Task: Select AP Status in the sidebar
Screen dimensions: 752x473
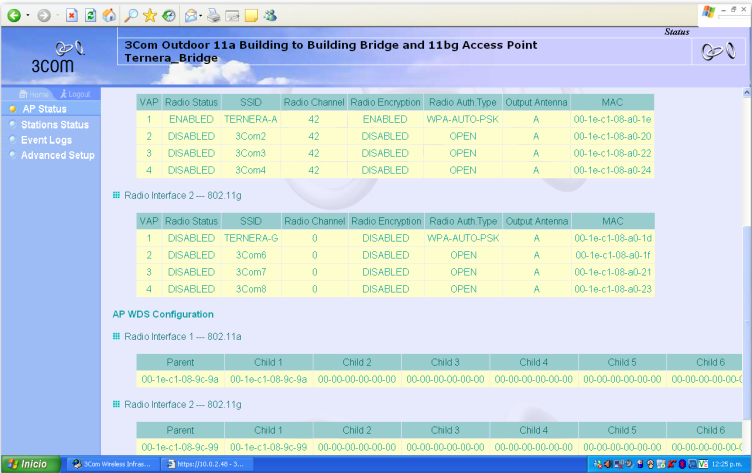Action: coord(44,109)
